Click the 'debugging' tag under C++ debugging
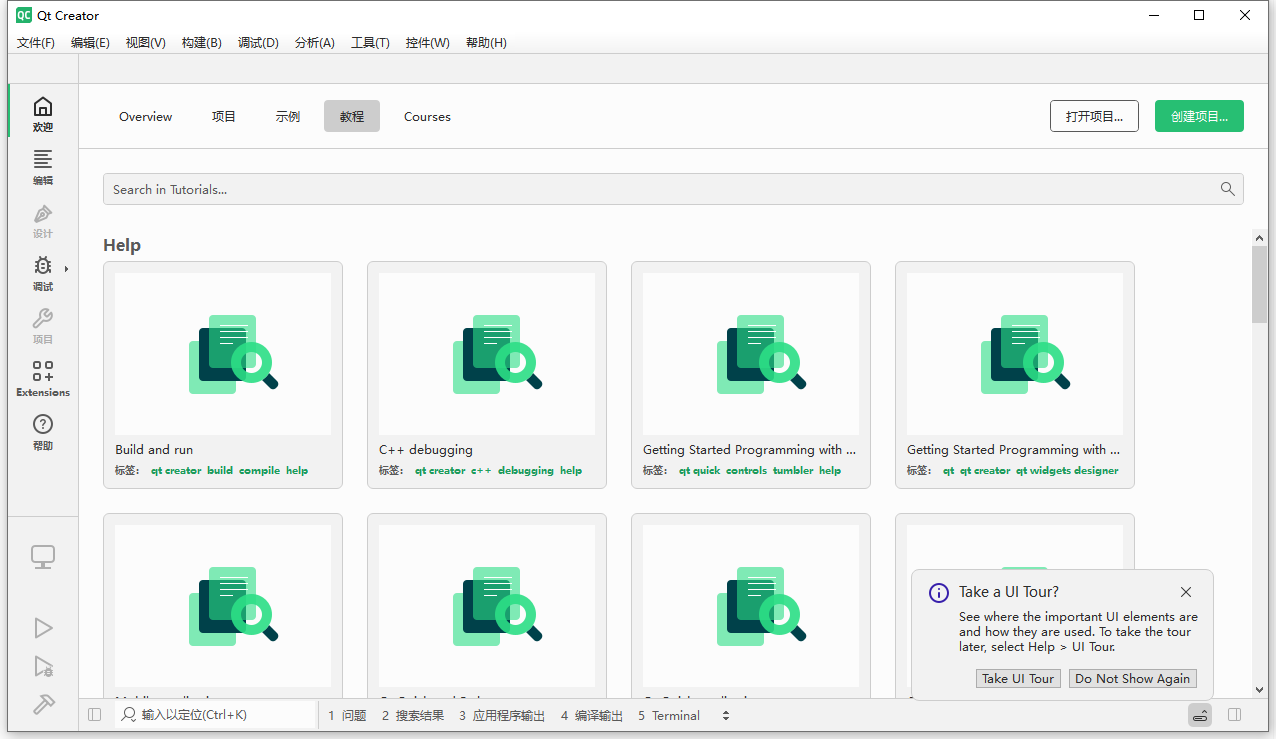 pos(526,470)
